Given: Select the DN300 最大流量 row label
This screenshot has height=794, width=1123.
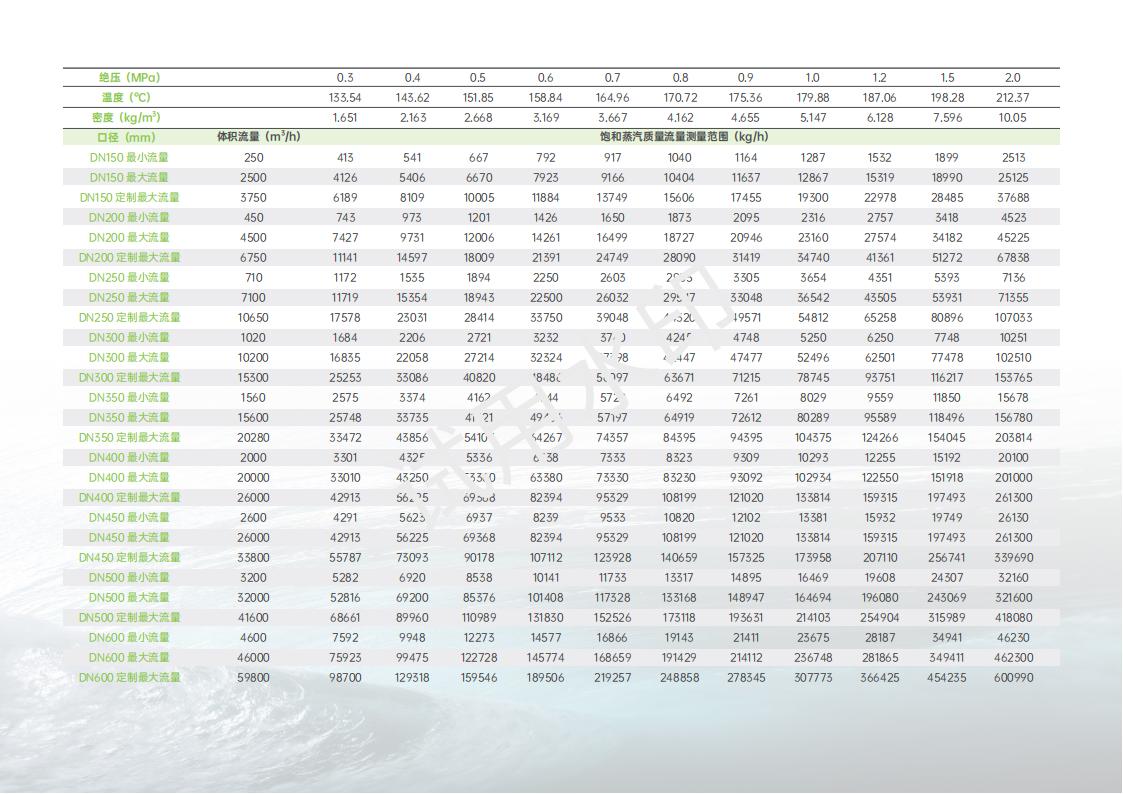Looking at the screenshot, I should pos(129,357).
